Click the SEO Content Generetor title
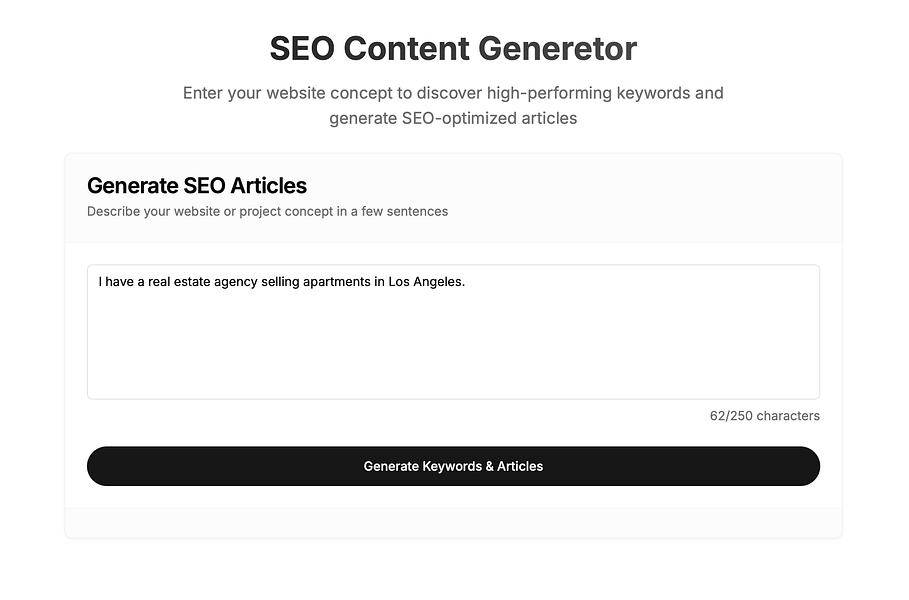The height and width of the screenshot is (600, 909). (453, 48)
